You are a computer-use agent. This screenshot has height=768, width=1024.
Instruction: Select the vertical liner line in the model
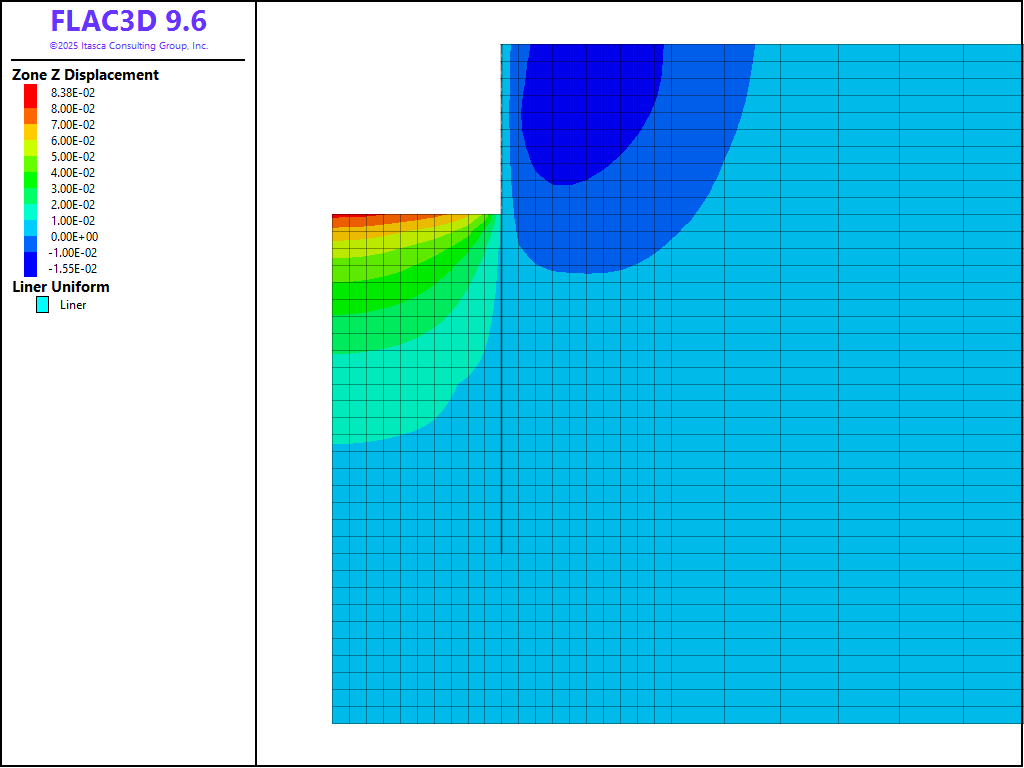click(x=501, y=450)
